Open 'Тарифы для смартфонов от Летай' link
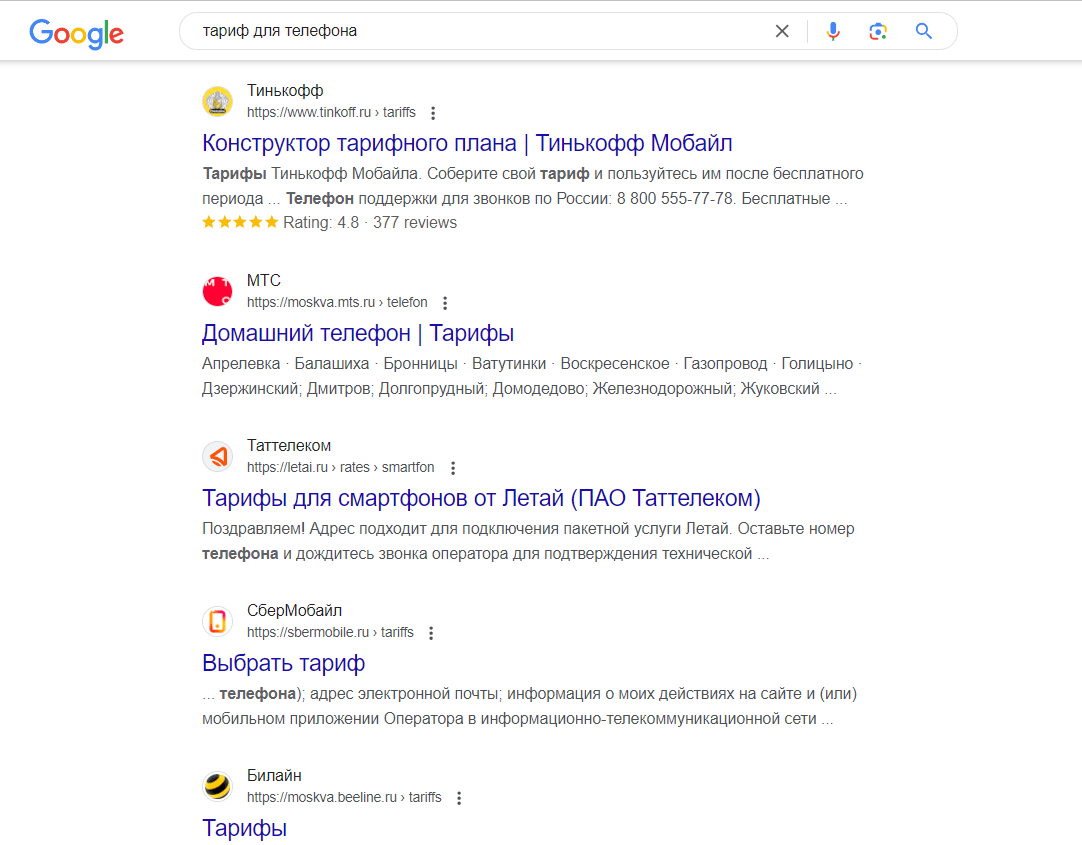This screenshot has width=1082, height=845. click(x=481, y=498)
